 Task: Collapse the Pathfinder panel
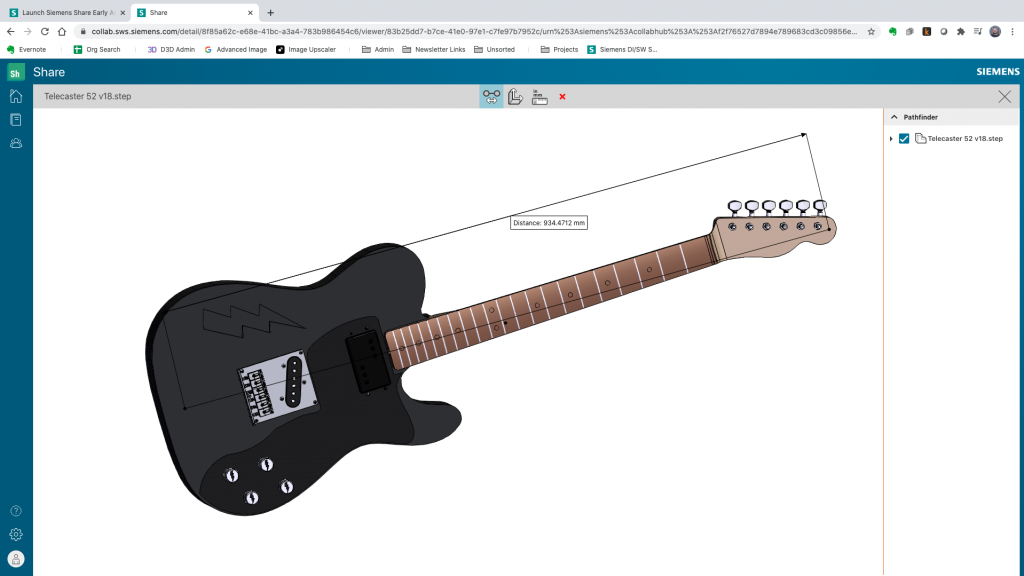pos(894,117)
